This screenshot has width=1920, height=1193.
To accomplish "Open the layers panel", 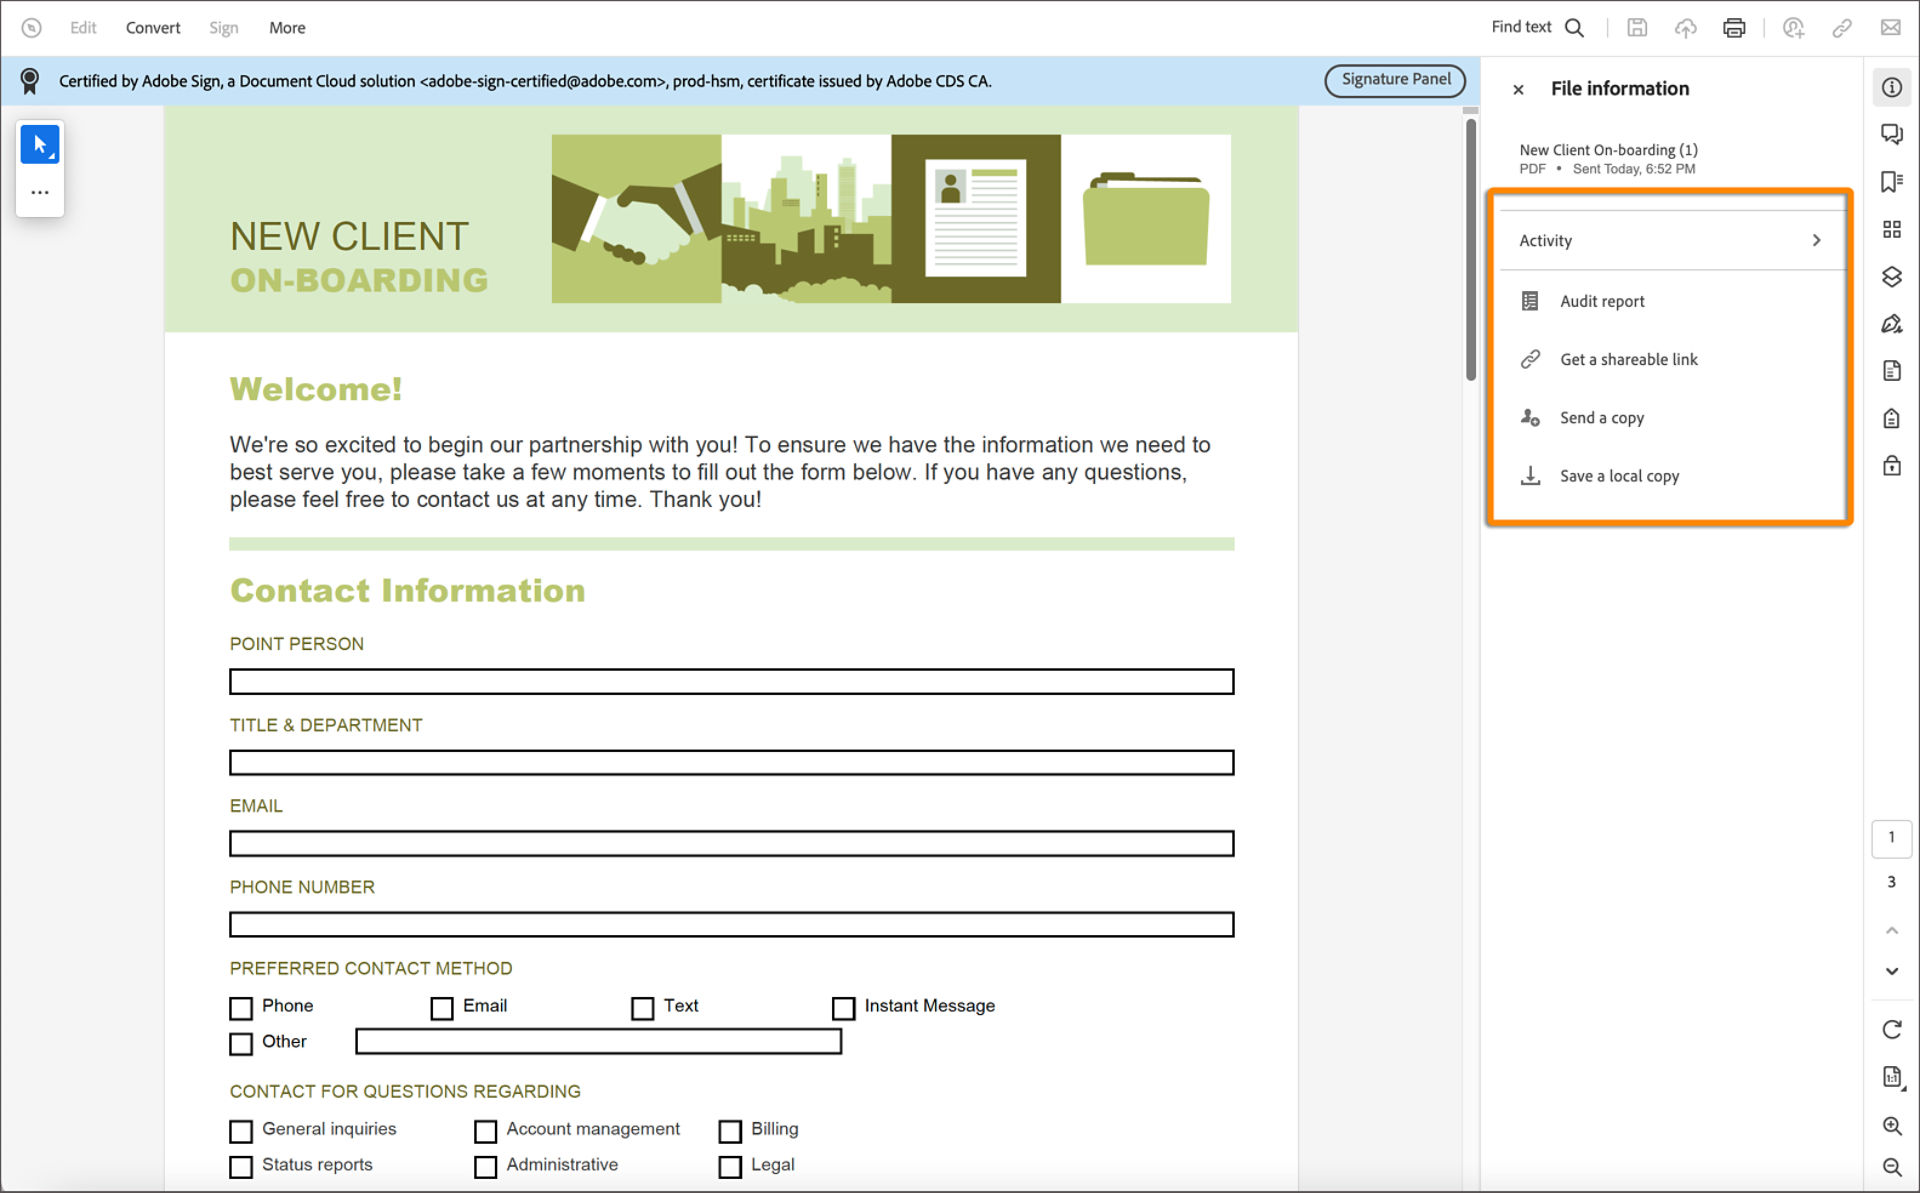I will pos(1892,277).
